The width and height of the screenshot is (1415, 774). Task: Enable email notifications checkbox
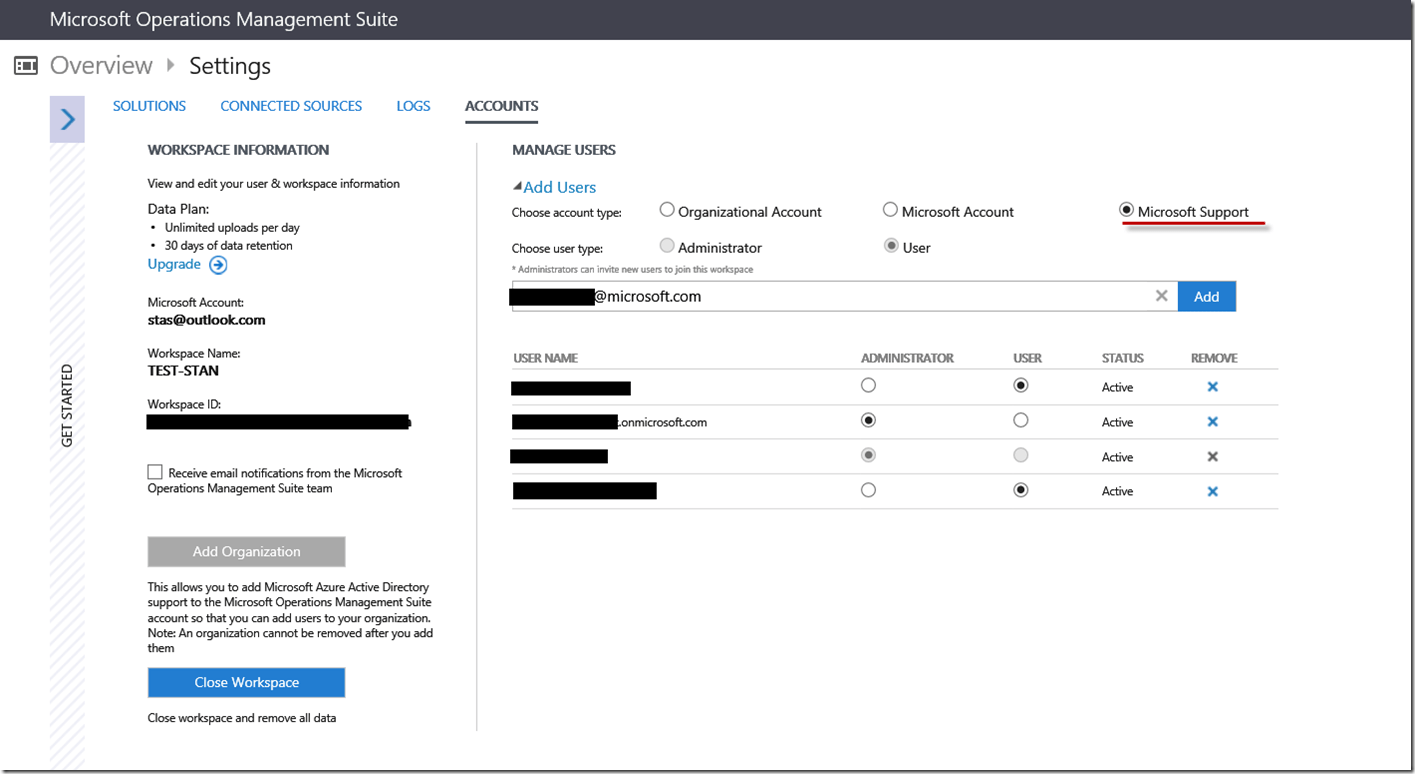[155, 472]
